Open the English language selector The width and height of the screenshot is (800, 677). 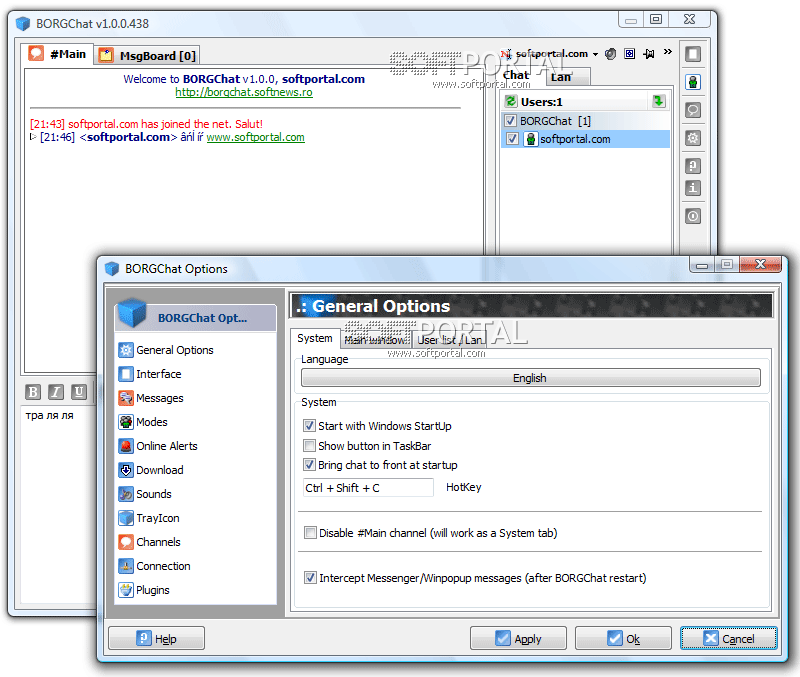531,378
